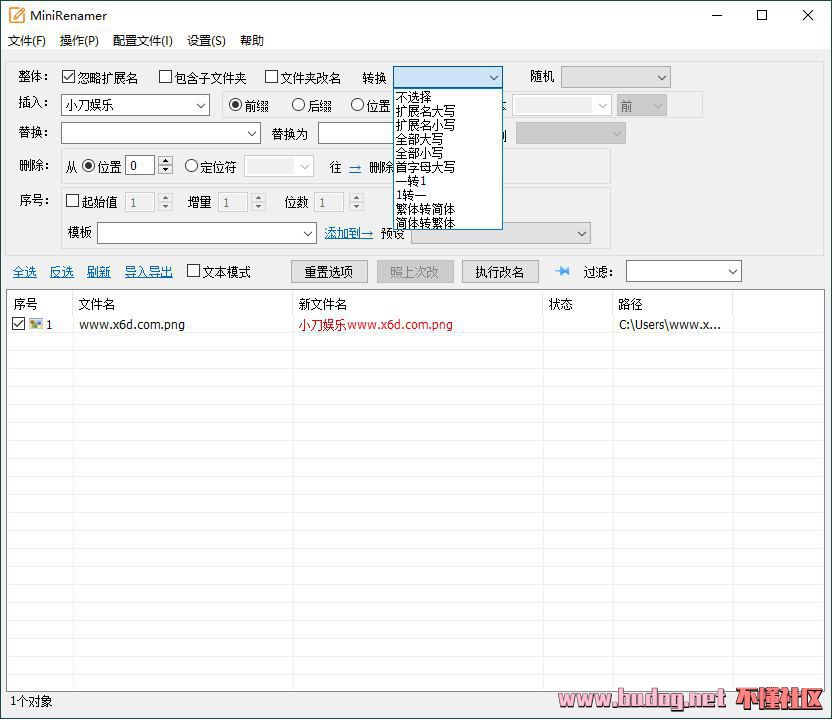Open the 预设 dropdown

click(501, 233)
